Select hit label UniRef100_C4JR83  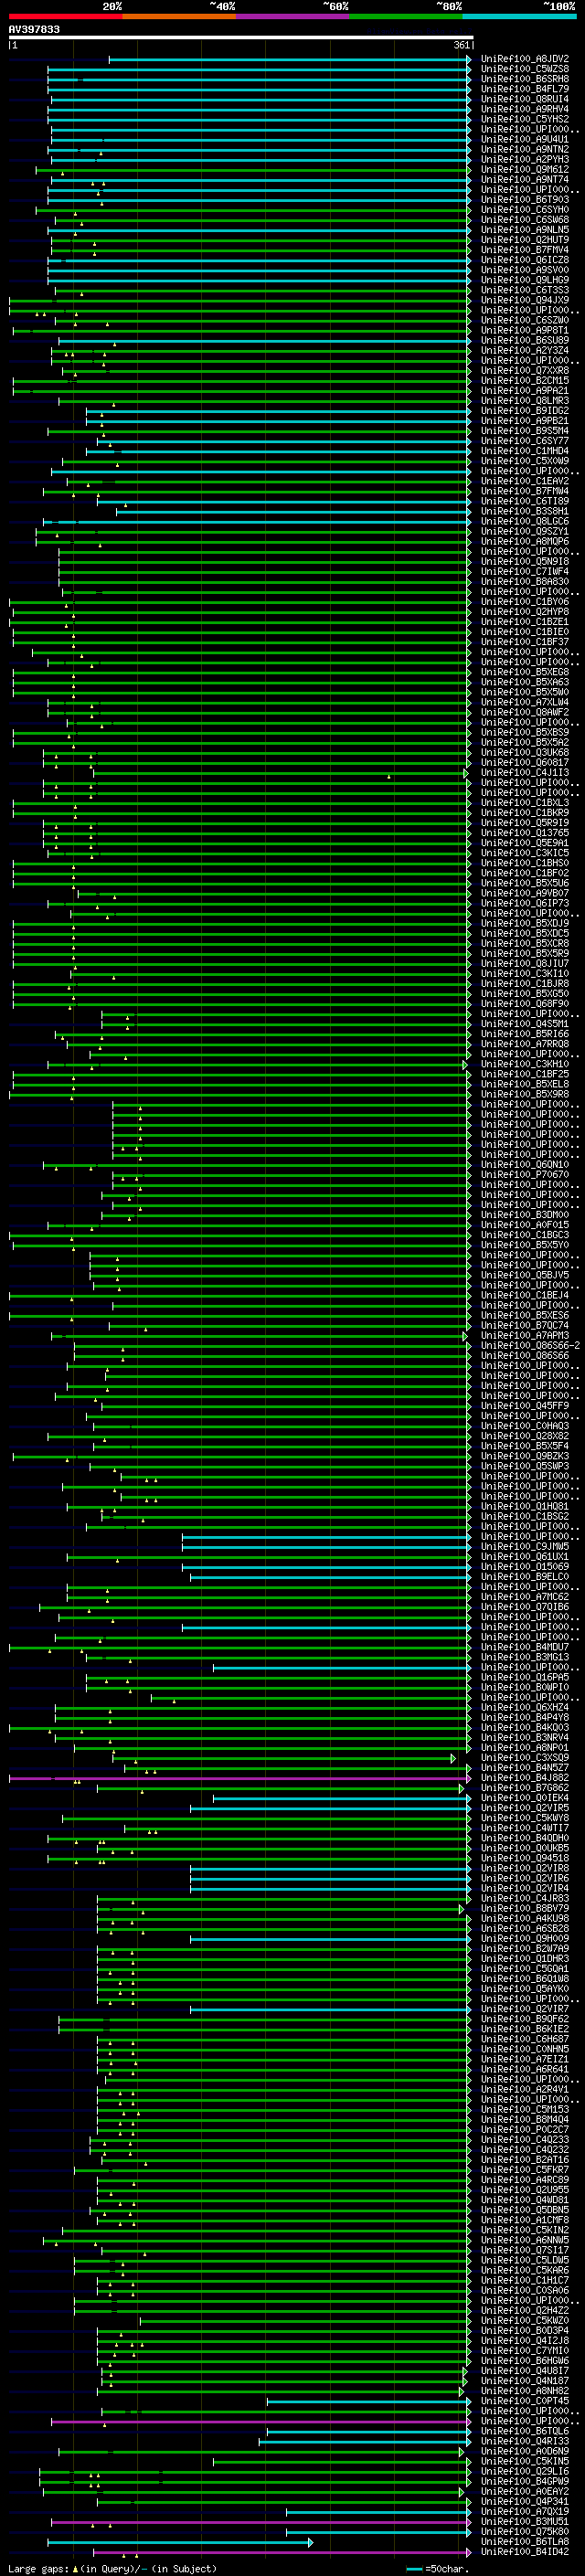click(525, 1898)
